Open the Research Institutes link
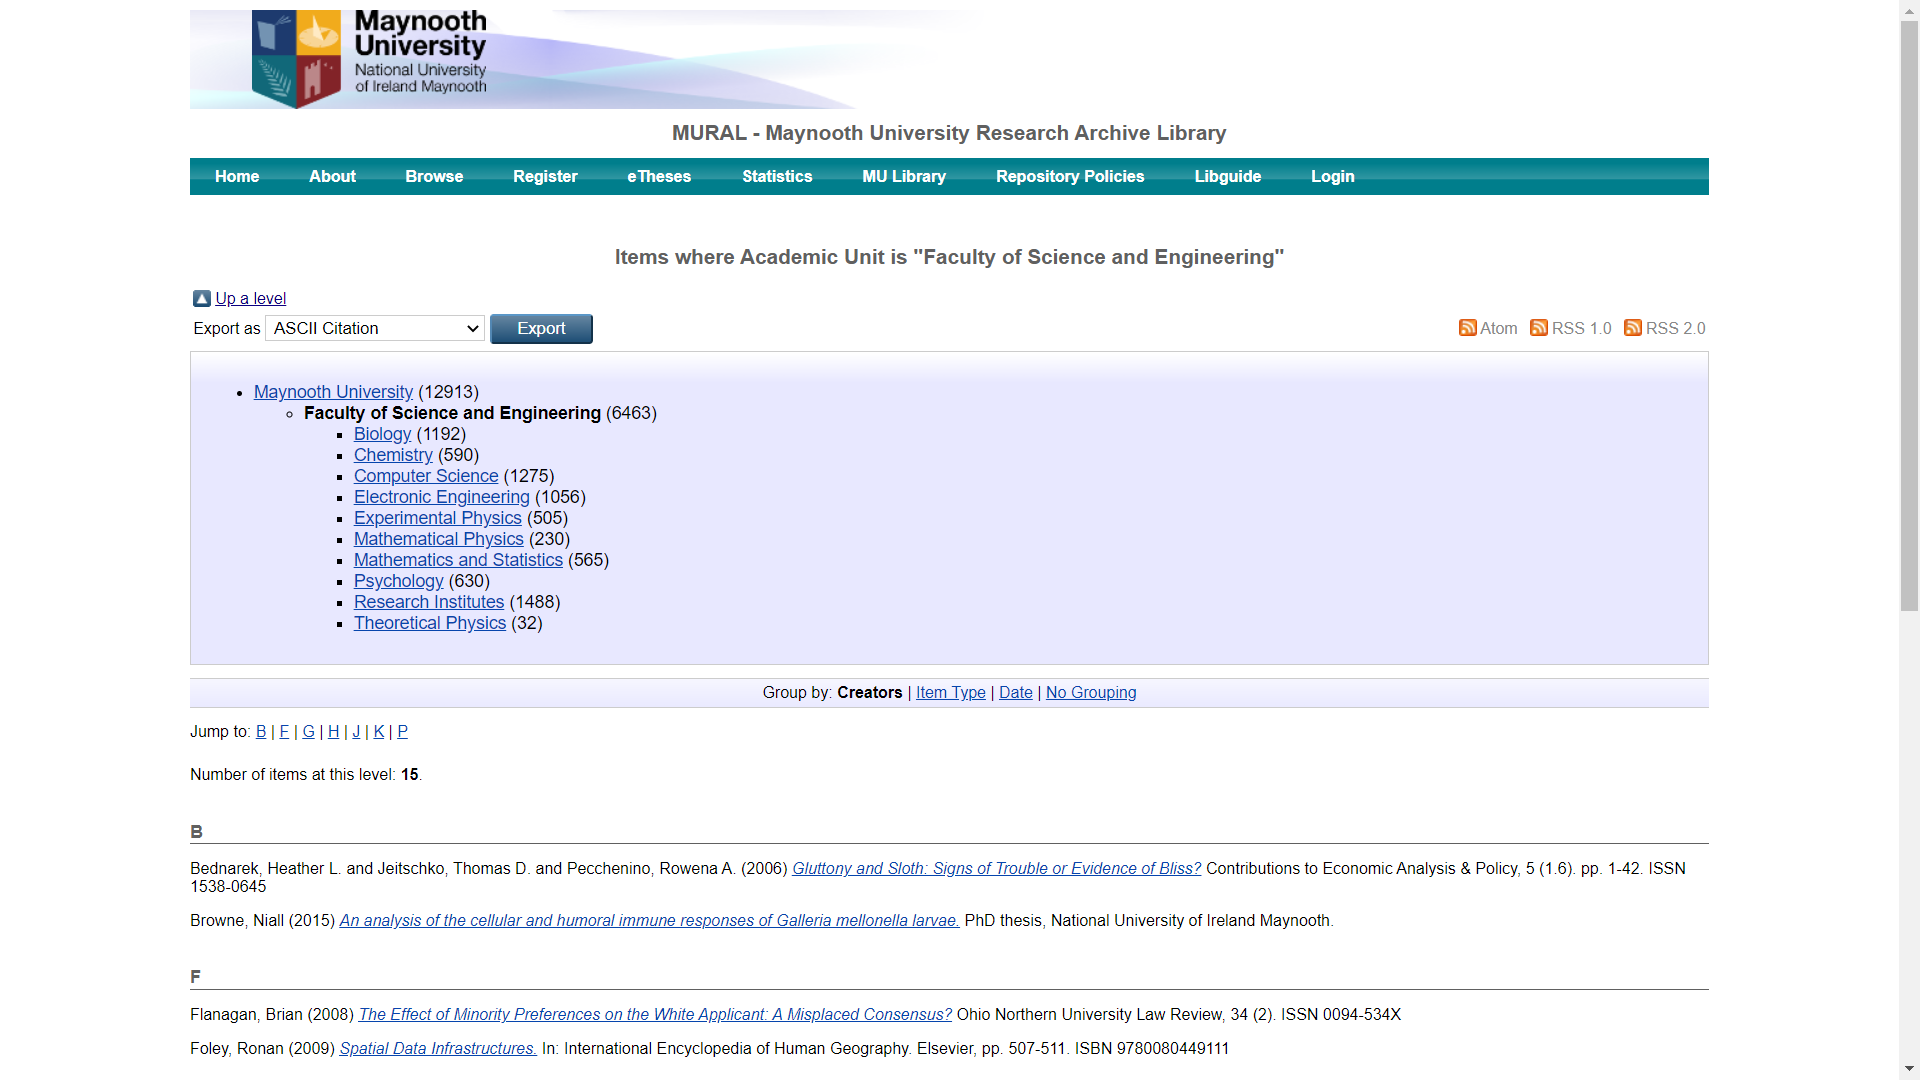 tap(429, 602)
